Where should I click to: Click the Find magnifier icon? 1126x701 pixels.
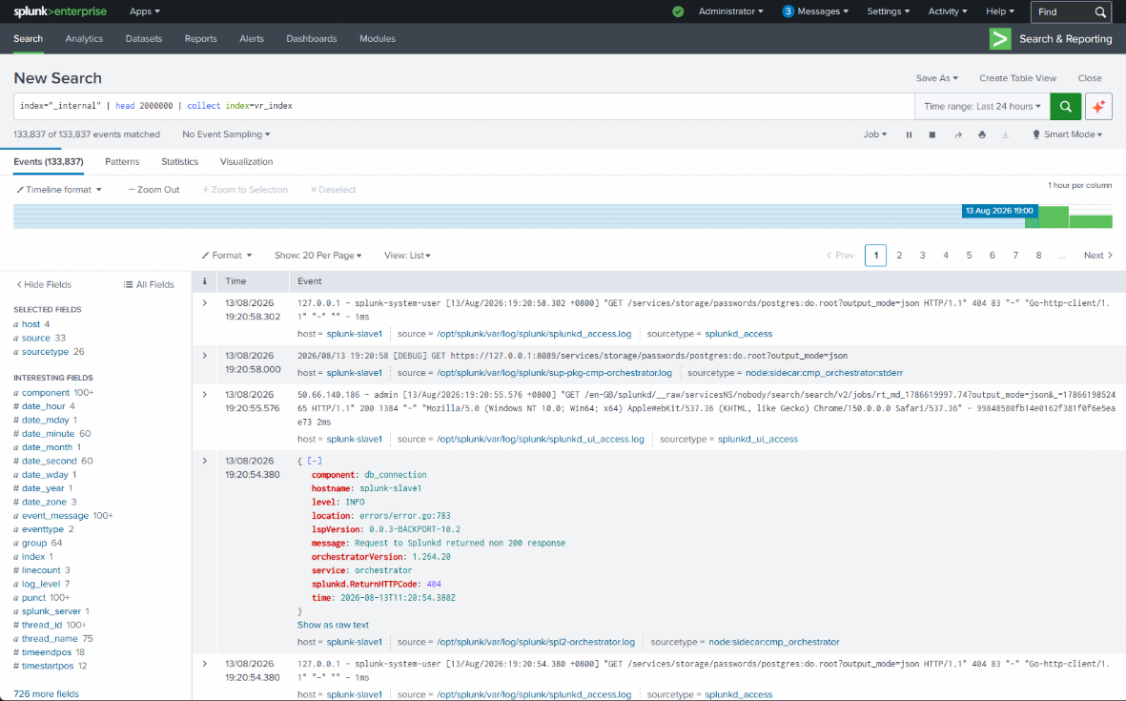(1100, 11)
